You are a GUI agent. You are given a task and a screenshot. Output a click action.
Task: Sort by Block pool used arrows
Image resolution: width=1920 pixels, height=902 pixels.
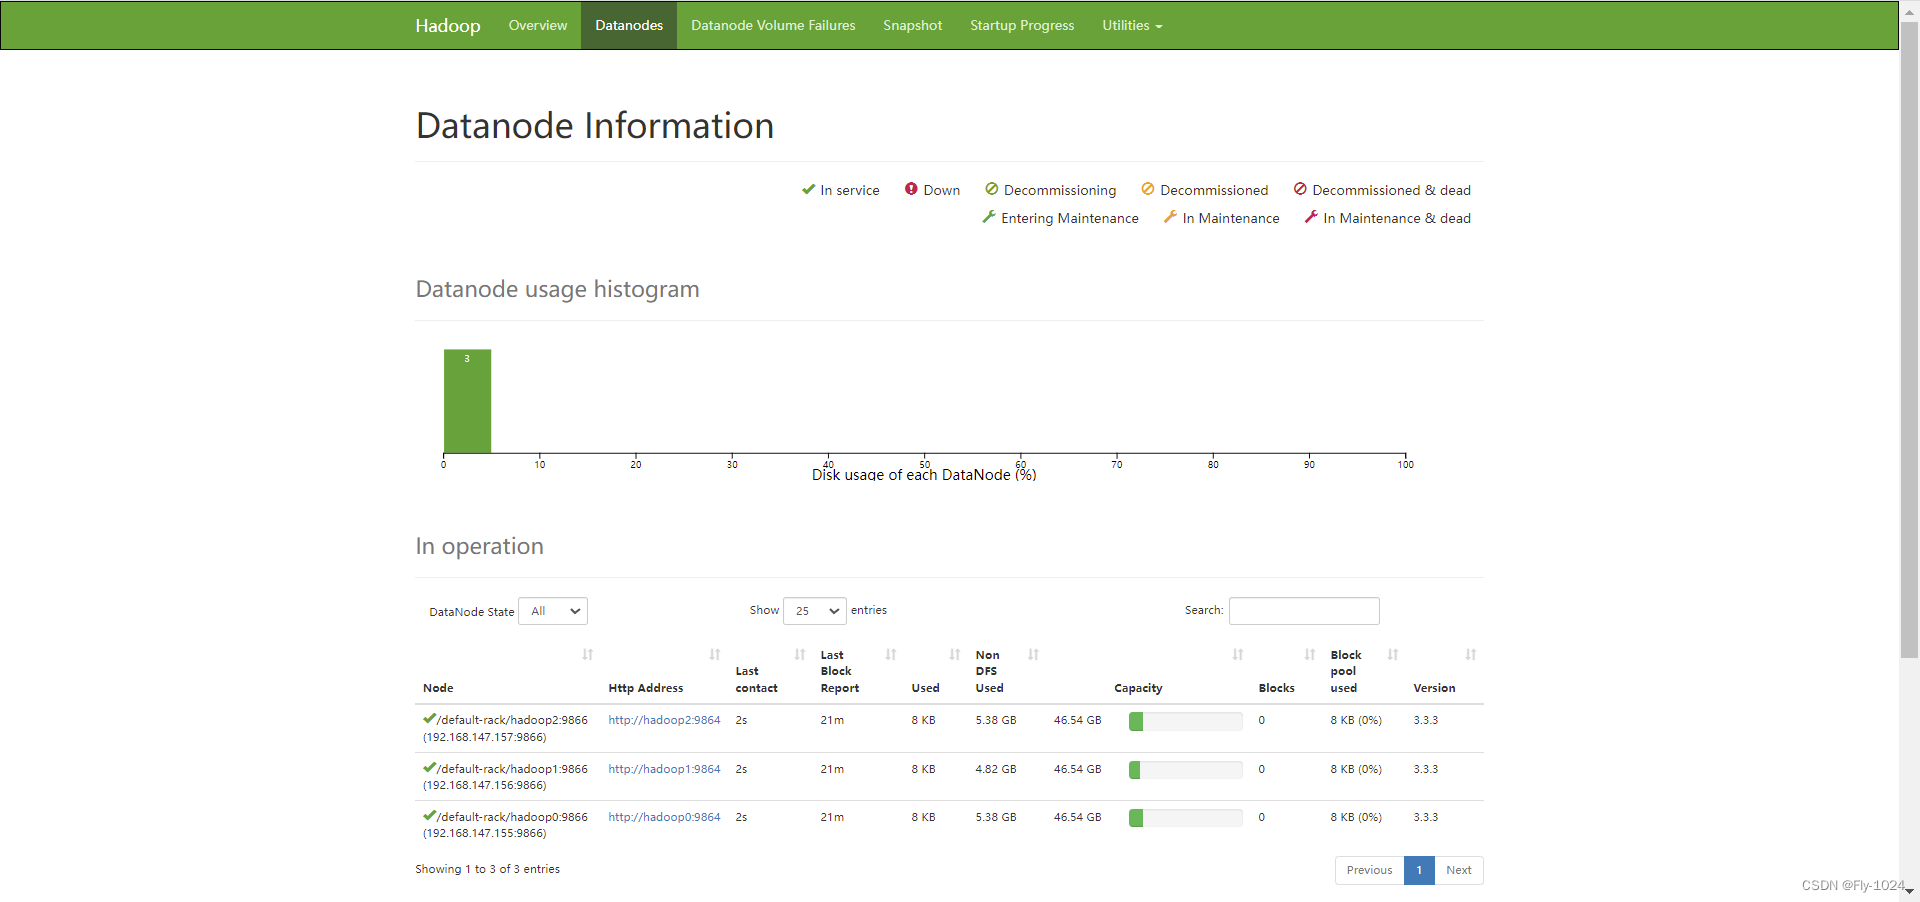click(x=1393, y=655)
